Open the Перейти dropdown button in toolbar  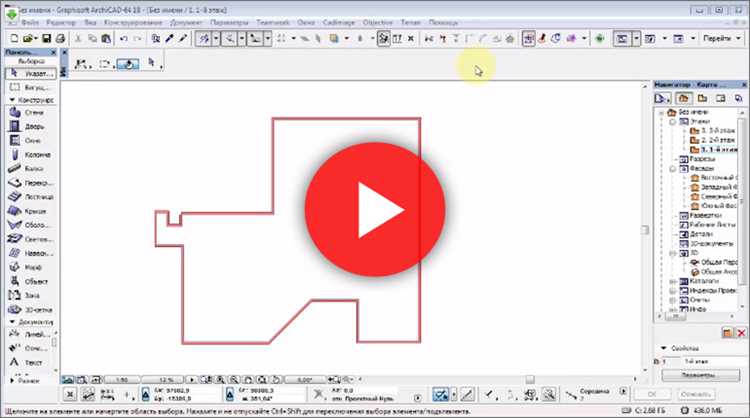click(722, 38)
